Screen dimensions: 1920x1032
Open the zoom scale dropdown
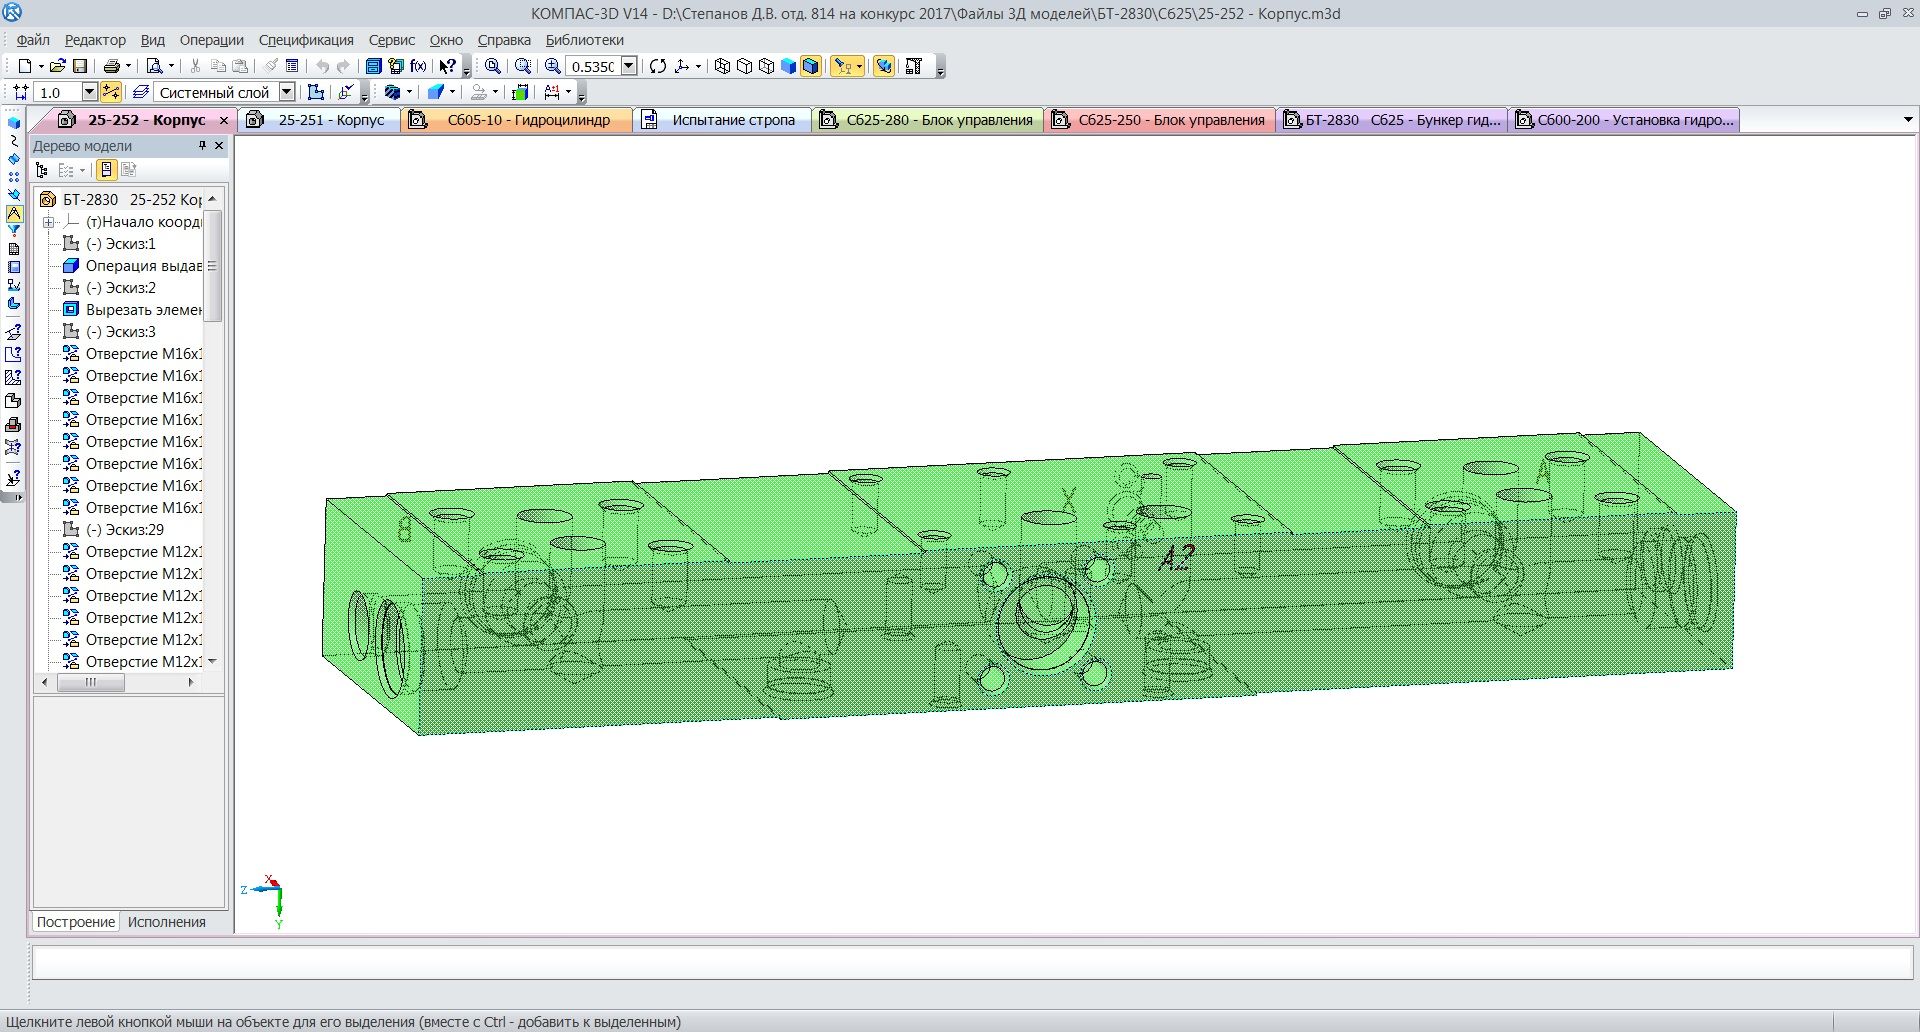tap(629, 66)
